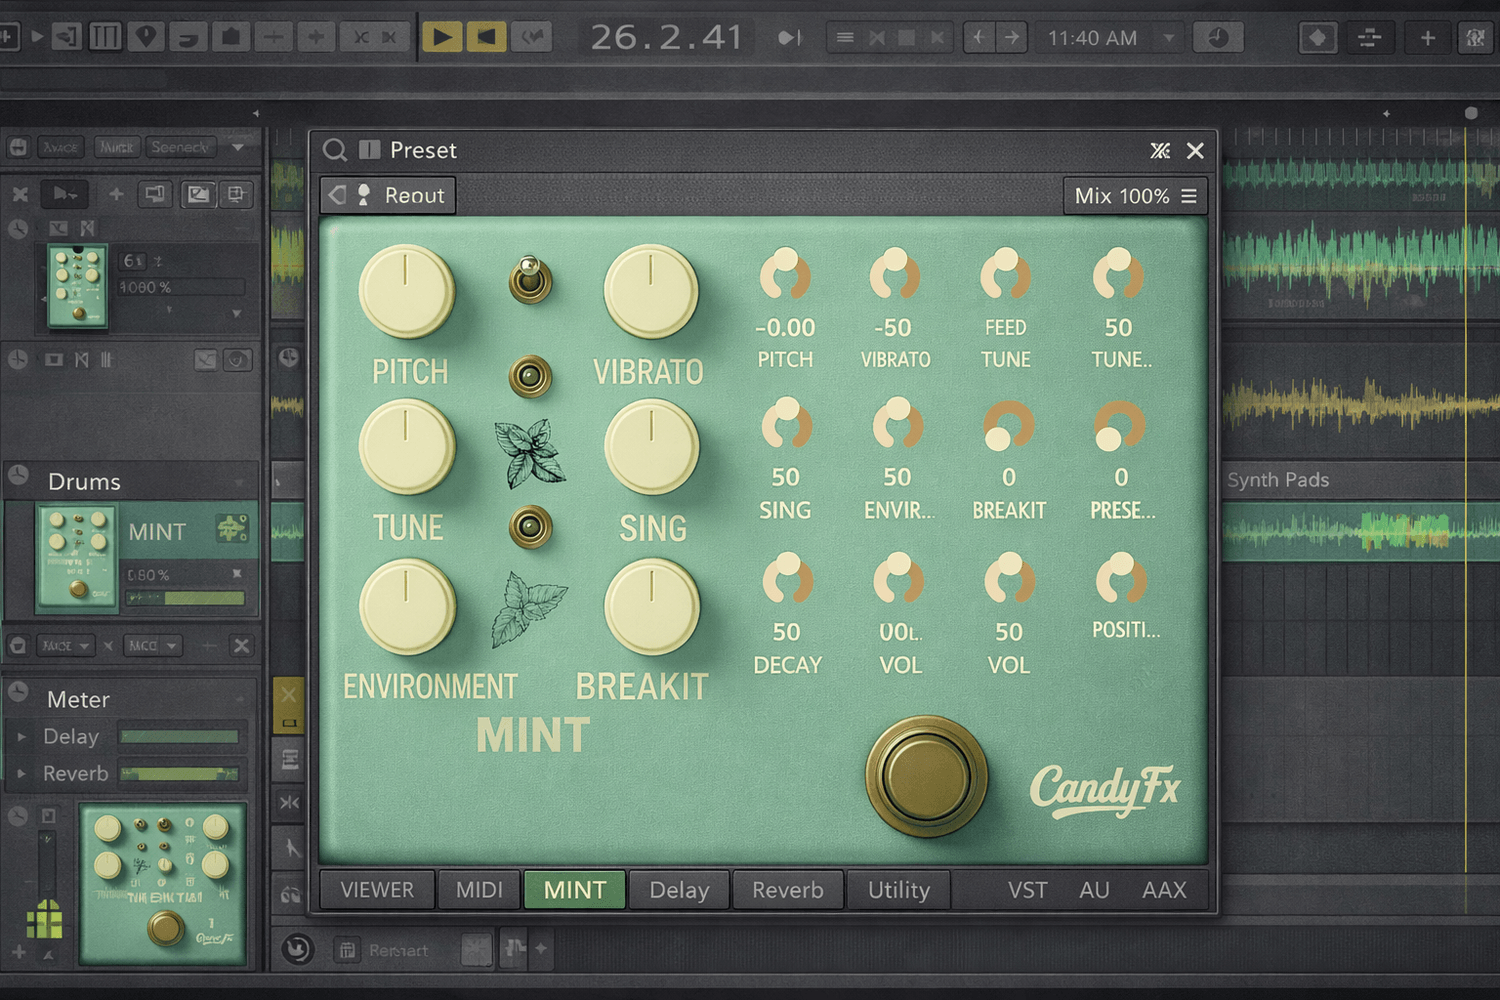Click the X button at the left panel's bottom right
1500x1000 pixels.
click(241, 646)
